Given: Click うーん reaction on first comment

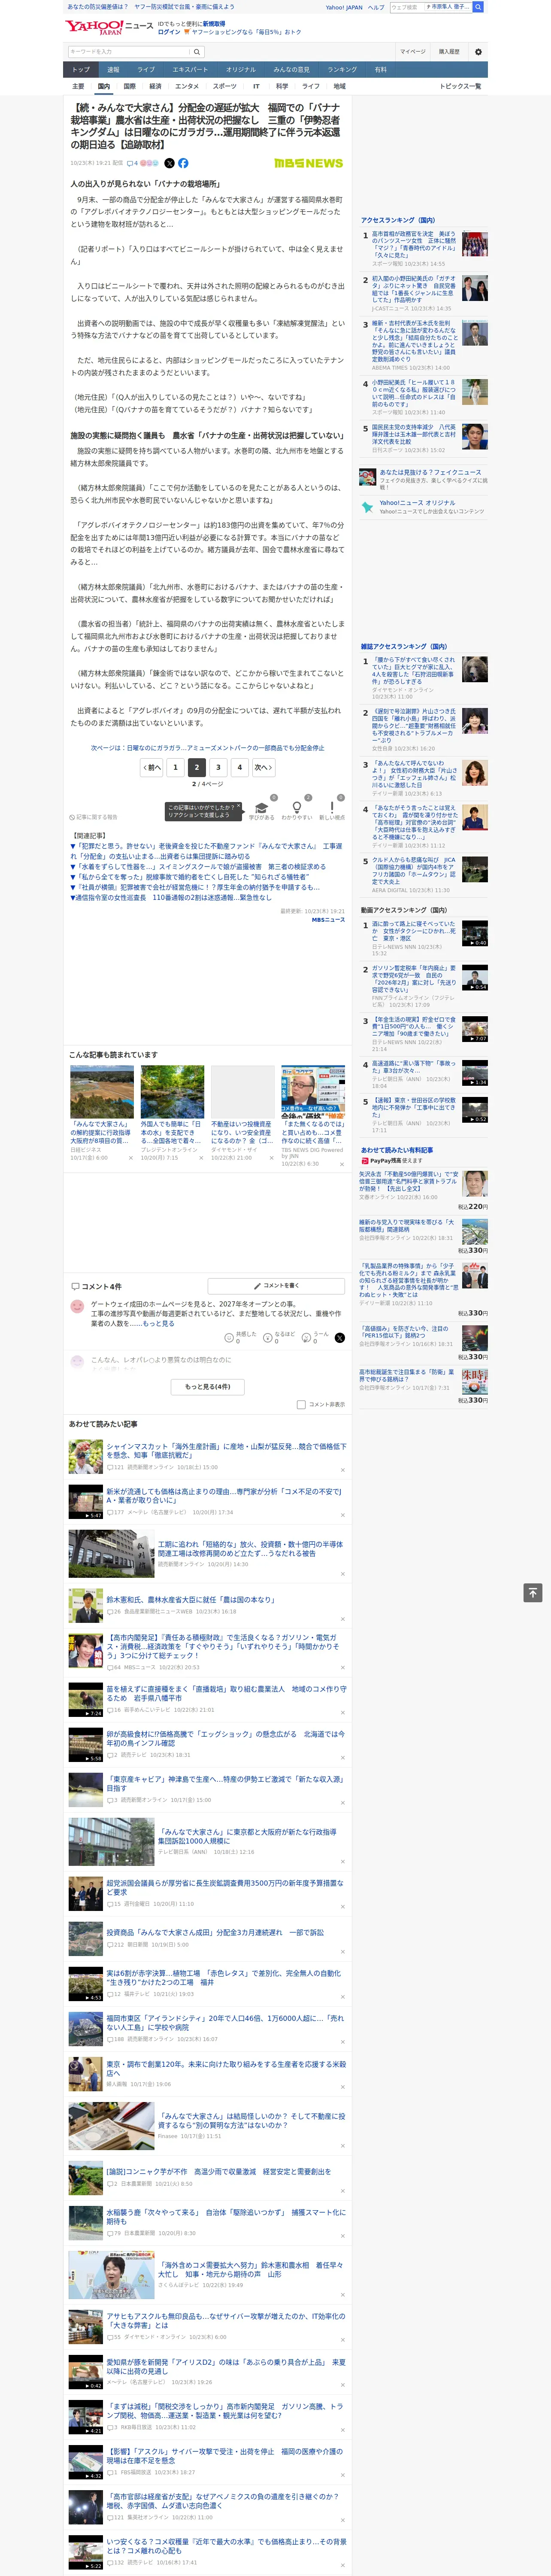Looking at the screenshot, I should pos(315,1337).
